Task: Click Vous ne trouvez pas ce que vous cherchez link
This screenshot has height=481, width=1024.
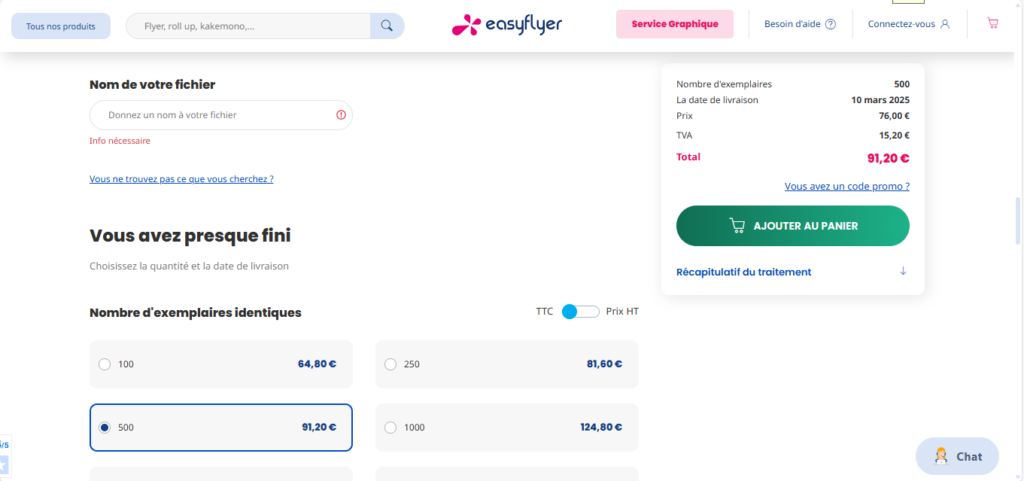Action: tap(182, 179)
